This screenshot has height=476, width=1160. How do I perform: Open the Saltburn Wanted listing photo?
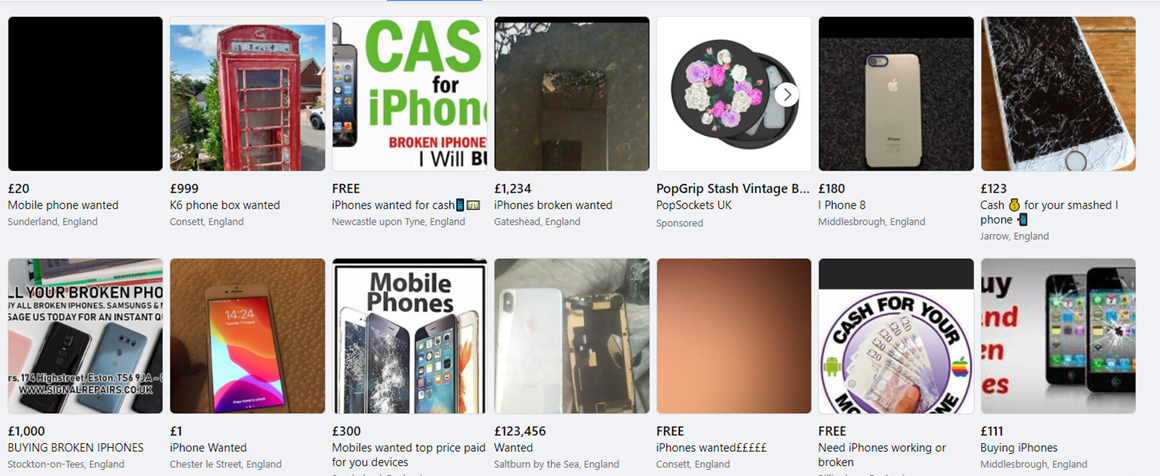point(572,336)
